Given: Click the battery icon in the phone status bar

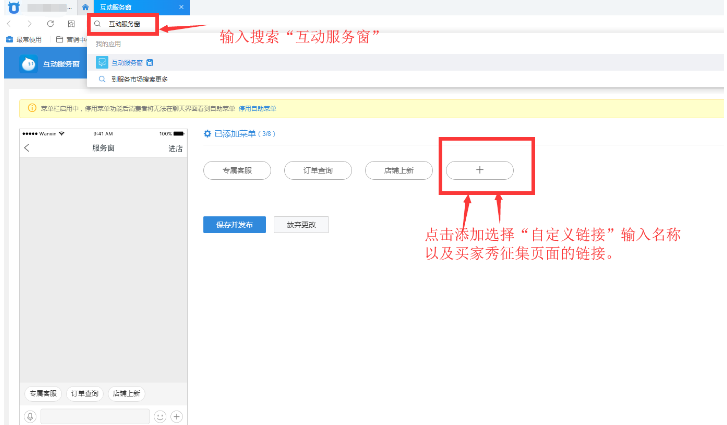Looking at the screenshot, I should [179, 133].
